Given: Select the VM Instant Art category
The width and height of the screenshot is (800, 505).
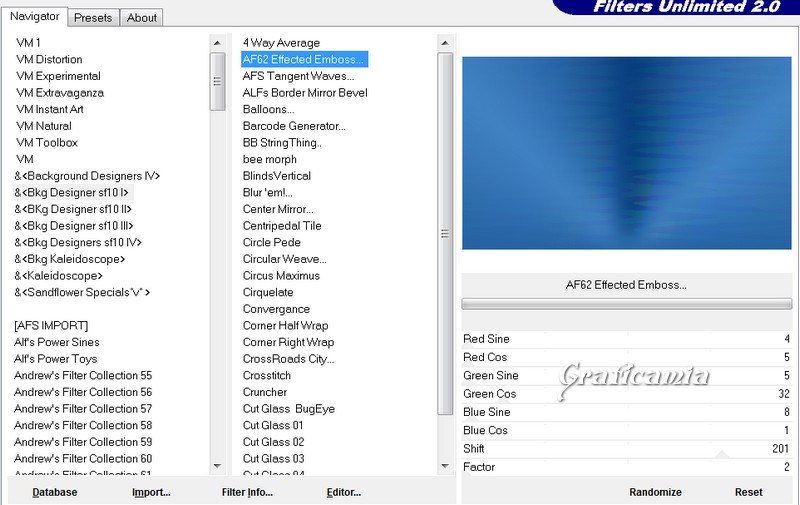Looking at the screenshot, I should (49, 109).
